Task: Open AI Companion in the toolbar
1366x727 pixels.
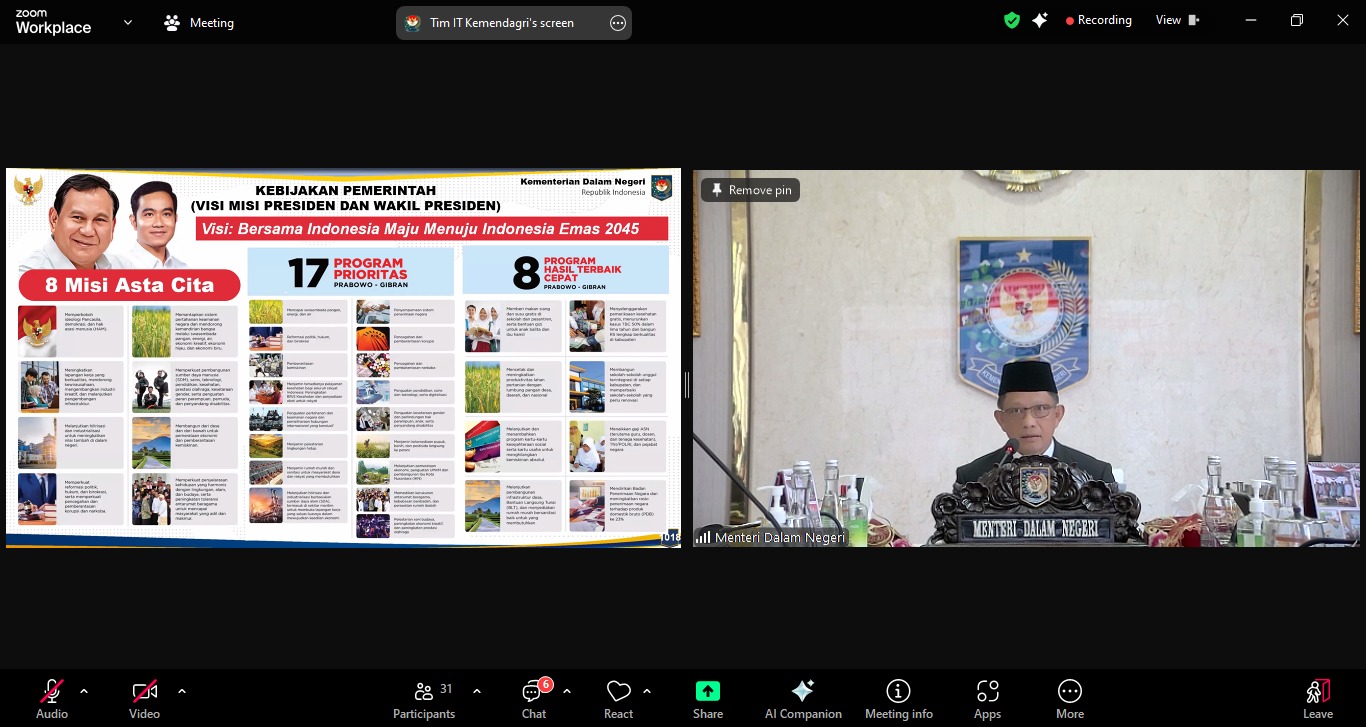Action: (x=802, y=699)
